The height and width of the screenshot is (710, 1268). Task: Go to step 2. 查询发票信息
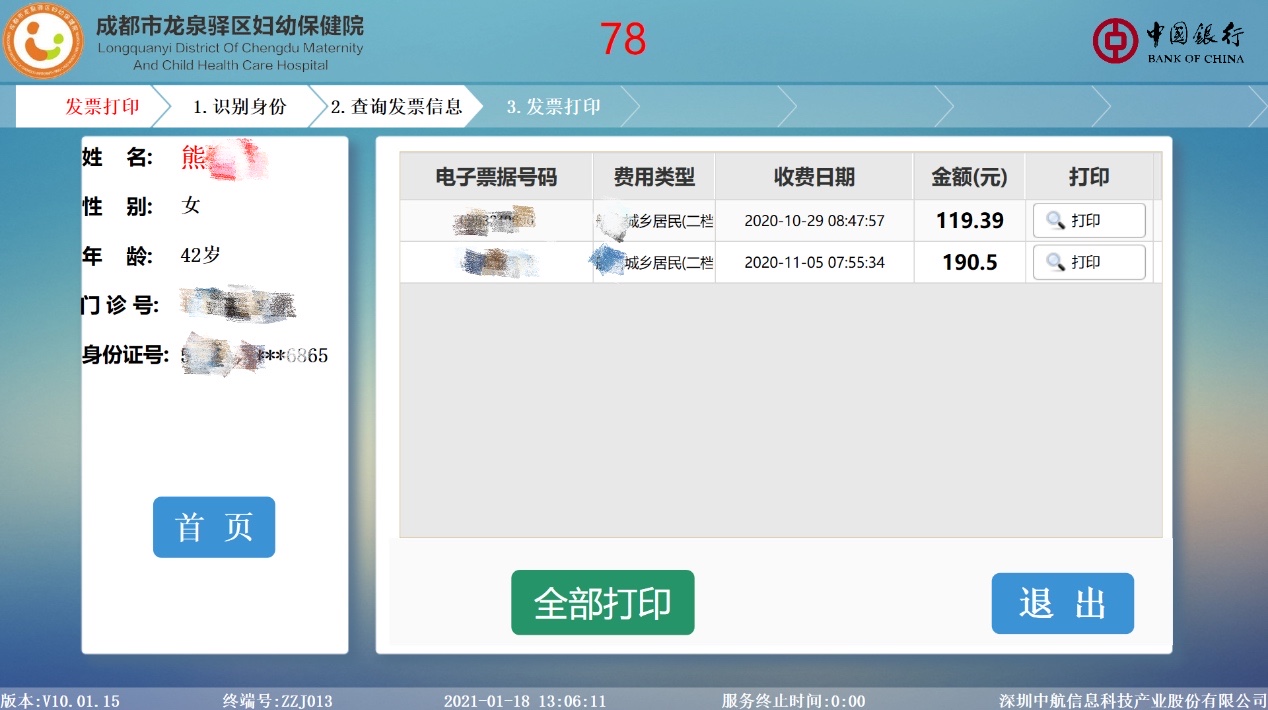pyautogui.click(x=396, y=107)
